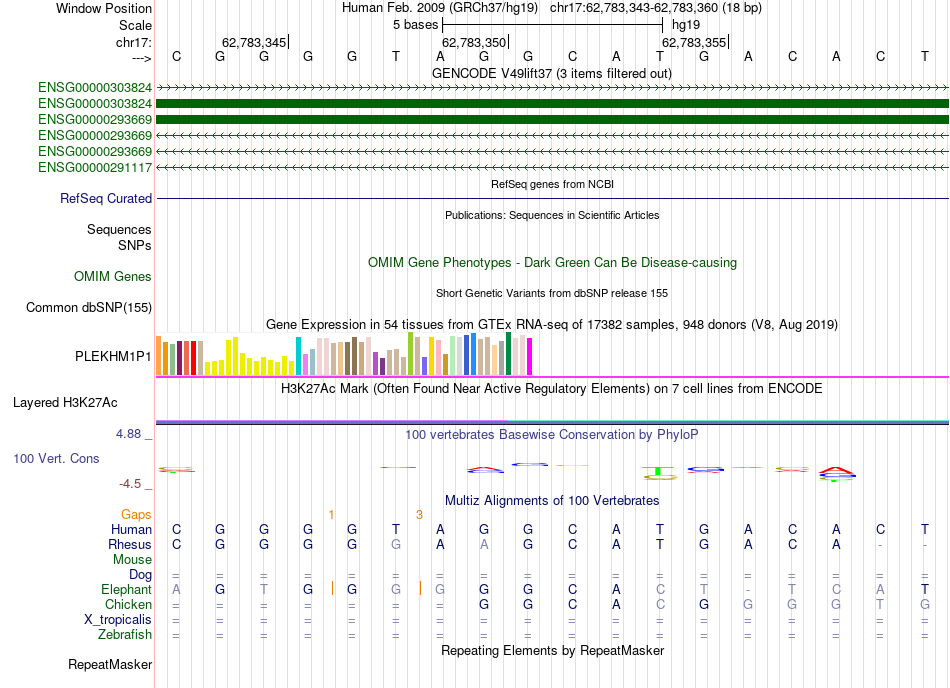Image resolution: width=950 pixels, height=688 pixels.
Task: Click the Mouse species row label
Action: pyautogui.click(x=132, y=560)
